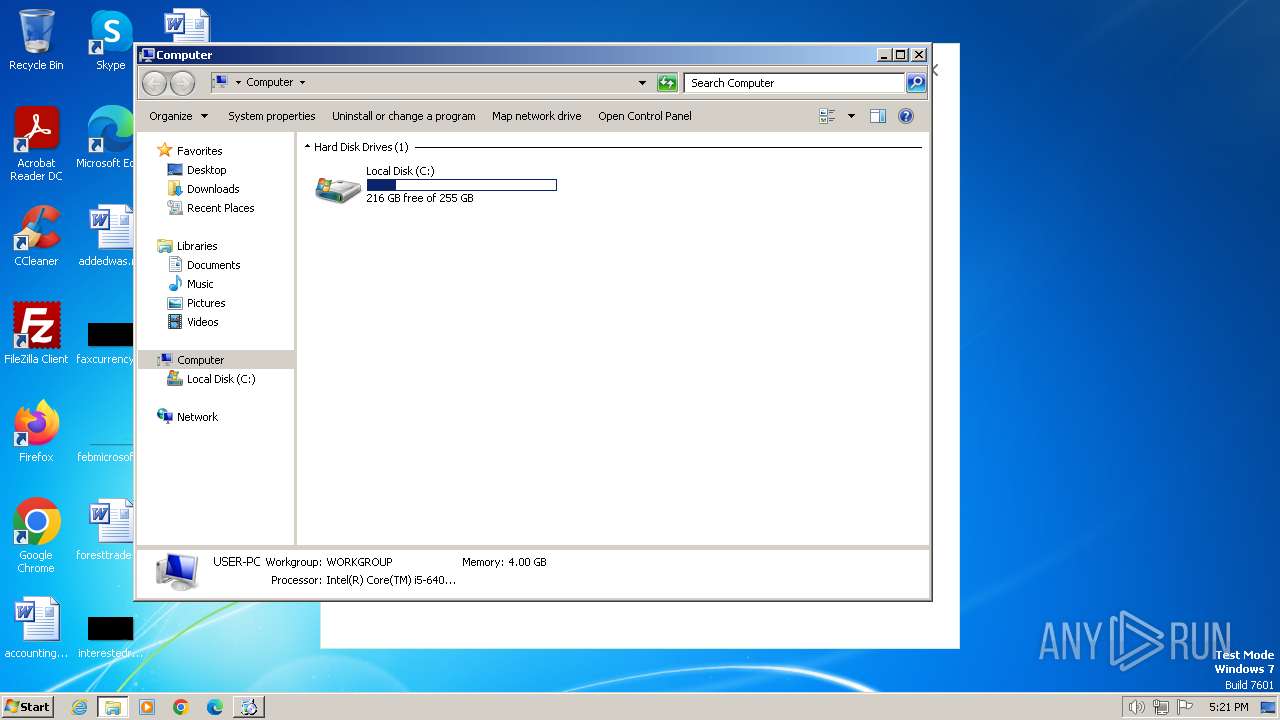The width and height of the screenshot is (1280, 720).
Task: Open Microsoft Edge from the taskbar
Action: [x=215, y=707]
